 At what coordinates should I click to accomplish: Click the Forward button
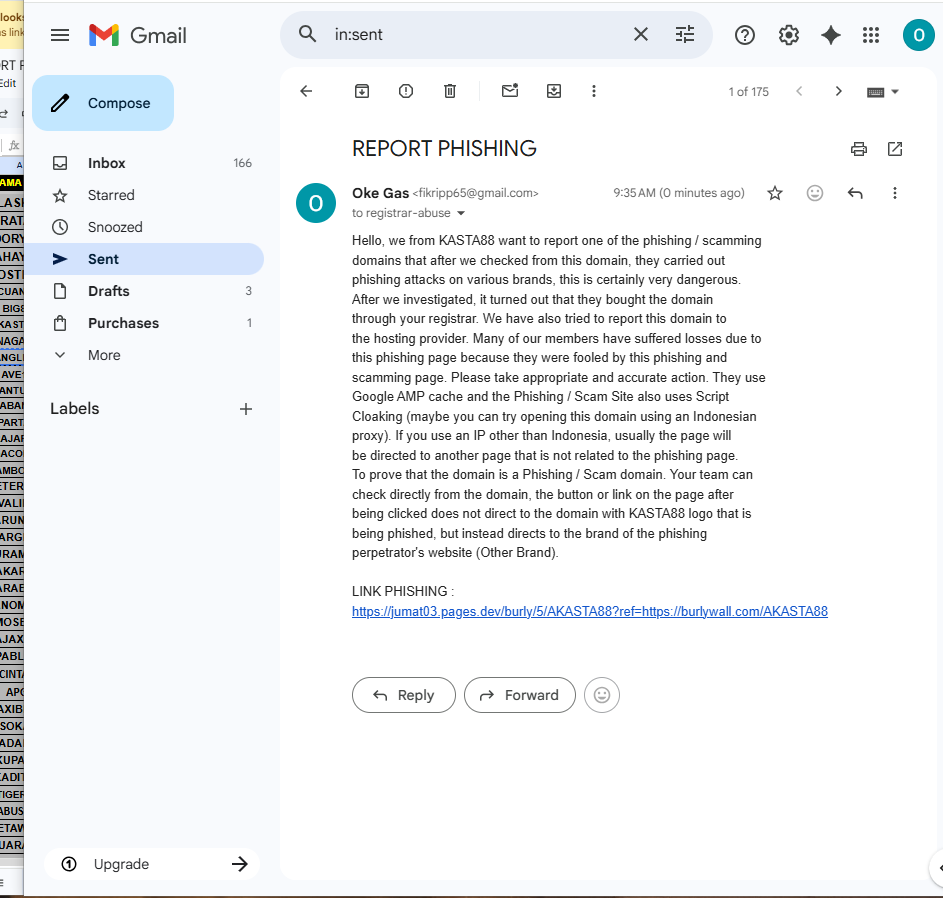[520, 695]
